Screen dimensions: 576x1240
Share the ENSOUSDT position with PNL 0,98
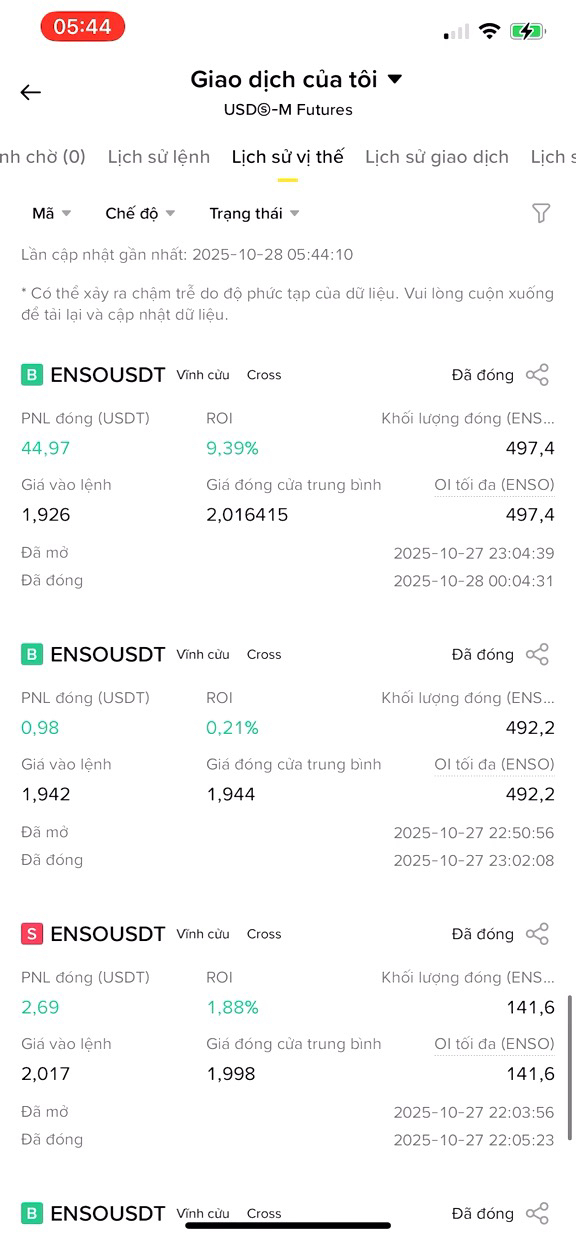538,655
